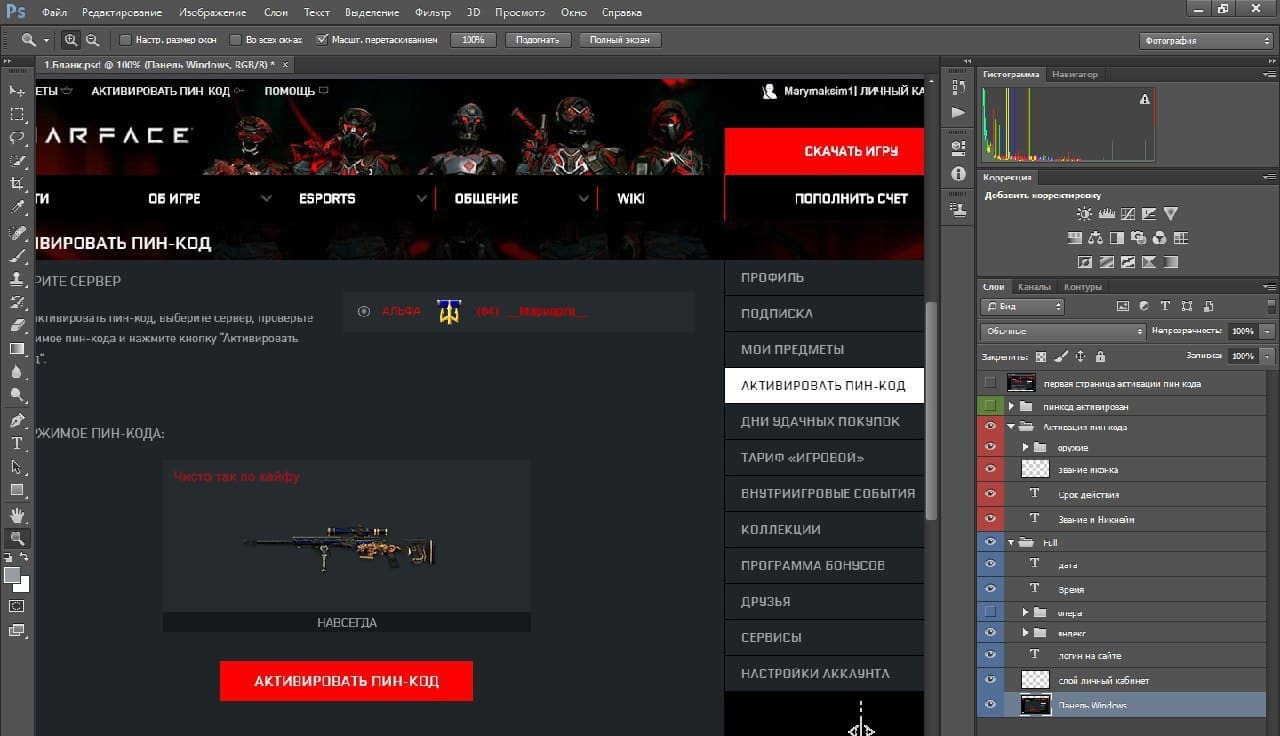Enable the zoom all windows checkbox
The height and width of the screenshot is (736, 1280).
(235, 40)
